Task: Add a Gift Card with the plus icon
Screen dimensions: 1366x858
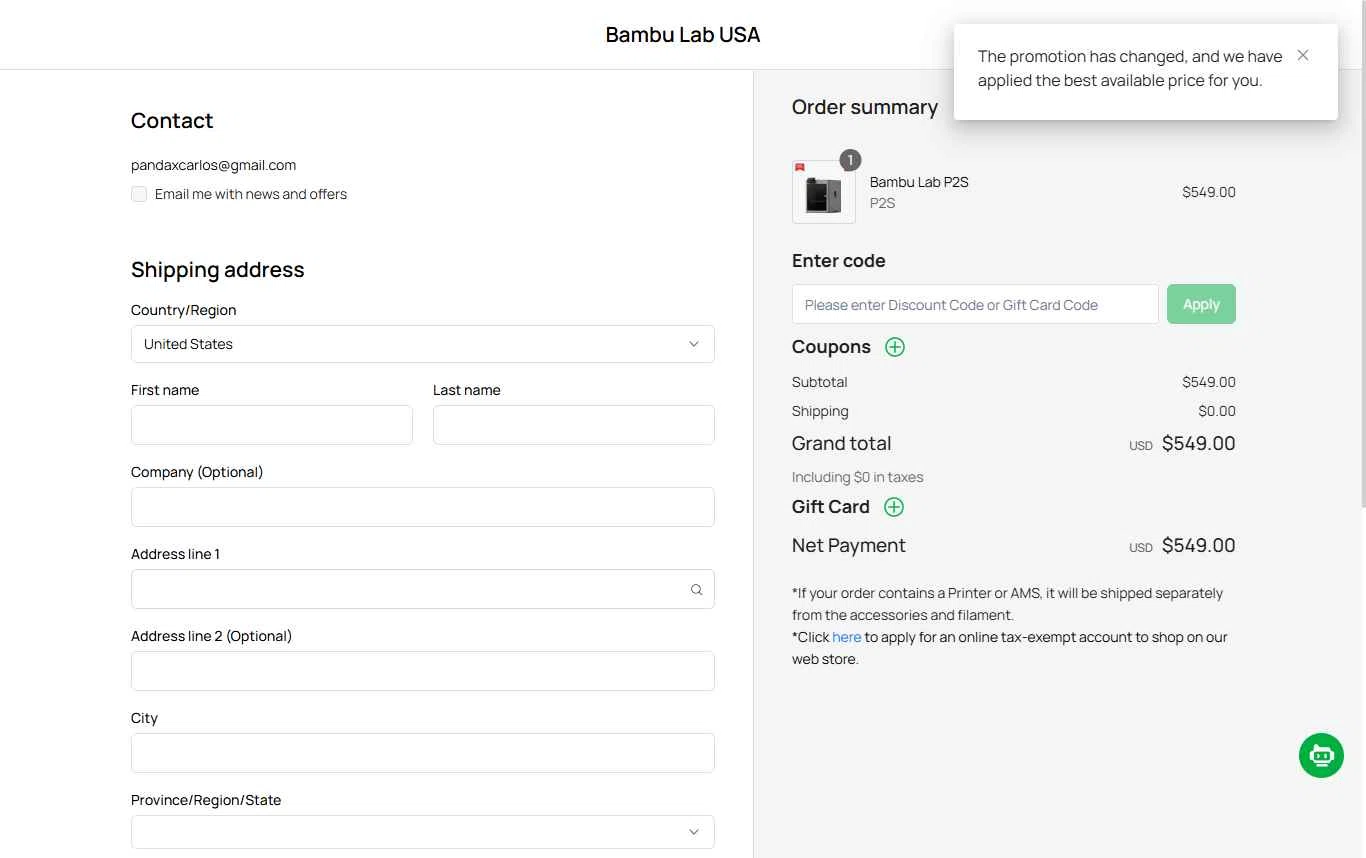Action: point(894,507)
